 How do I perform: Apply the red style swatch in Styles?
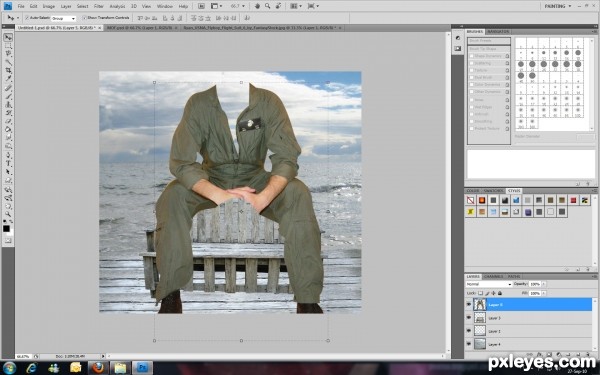(x=573, y=200)
